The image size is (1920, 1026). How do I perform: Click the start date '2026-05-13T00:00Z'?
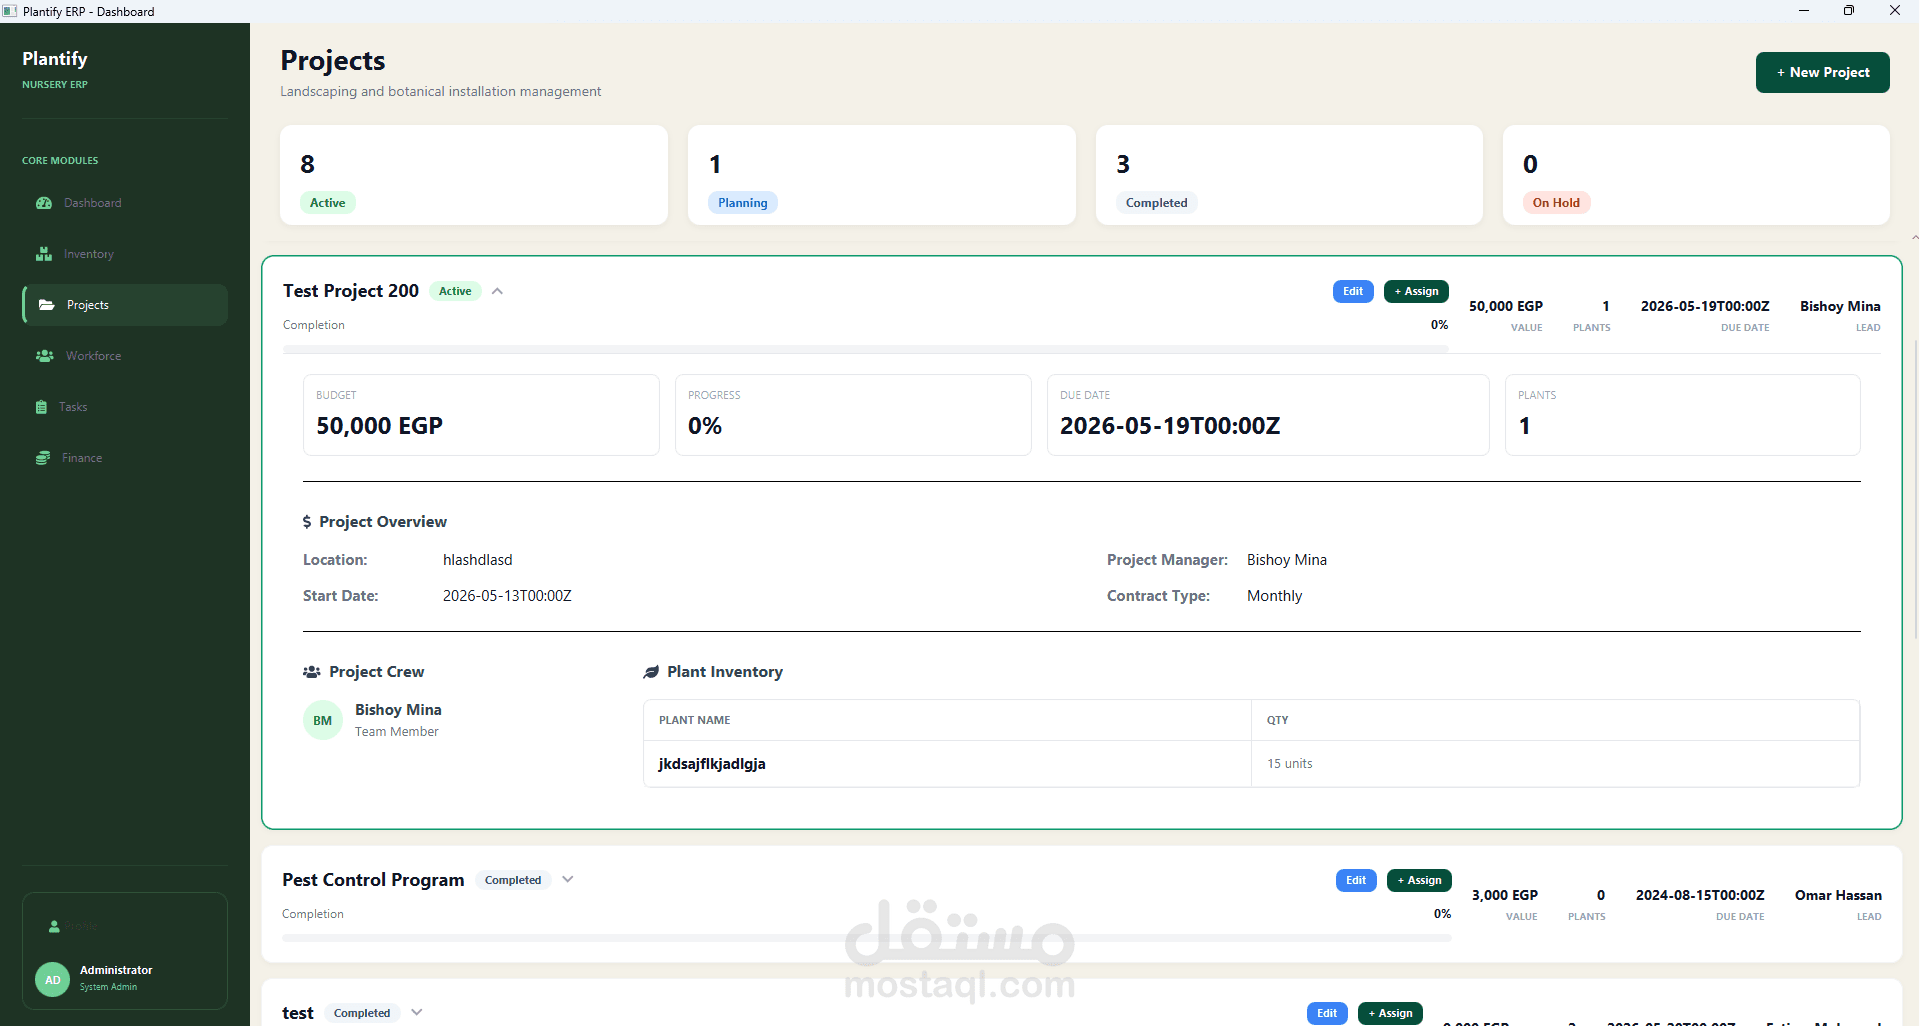tap(507, 596)
